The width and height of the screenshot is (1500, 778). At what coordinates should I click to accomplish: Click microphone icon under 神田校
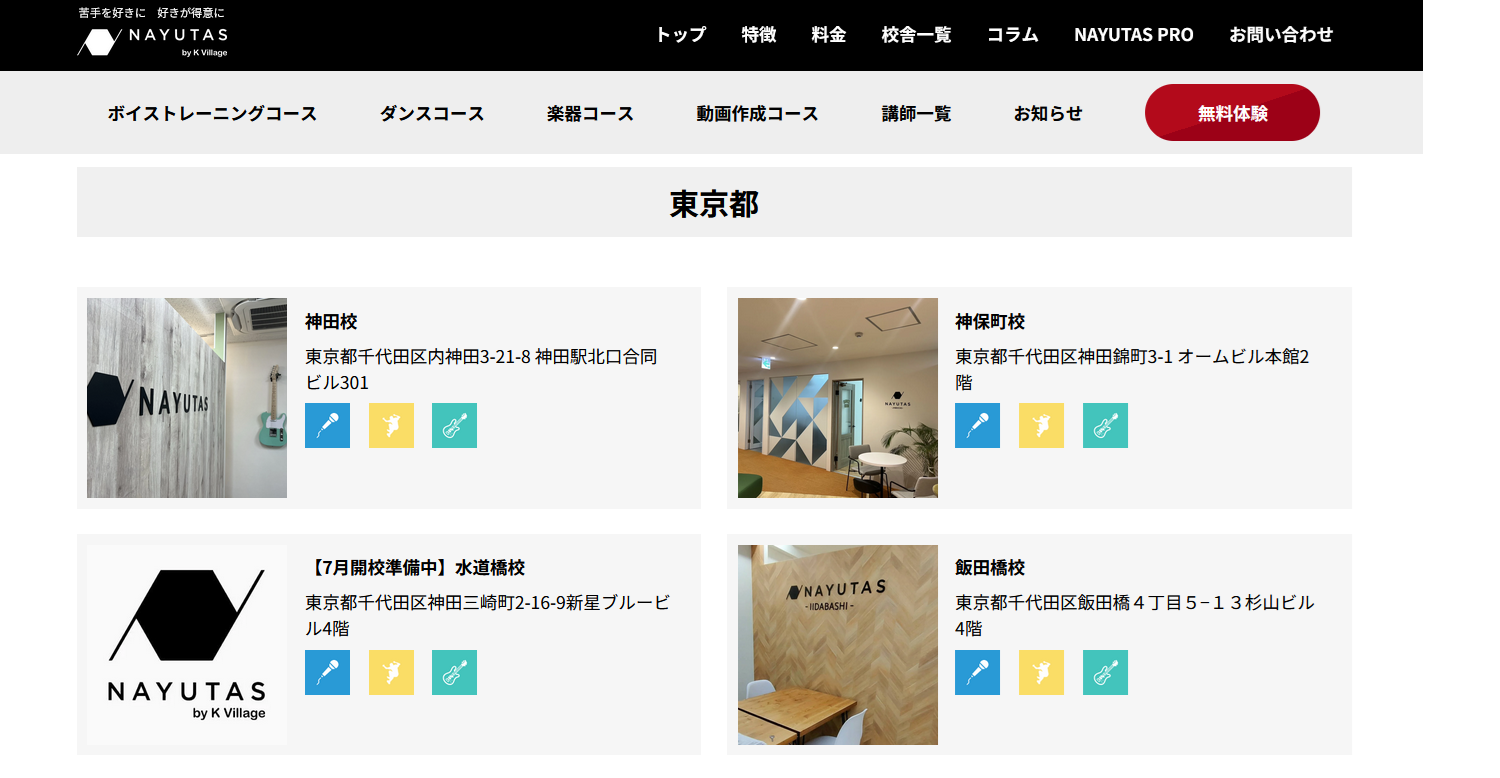pyautogui.click(x=327, y=425)
